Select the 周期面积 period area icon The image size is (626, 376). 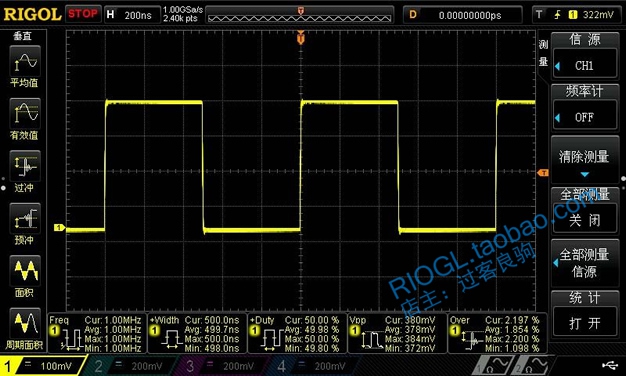point(25,323)
